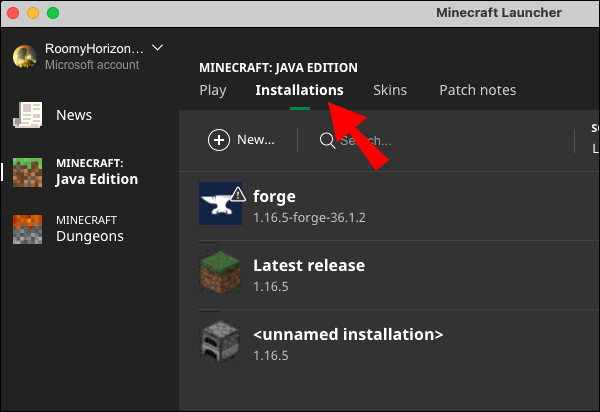Click the unnamed installation furnace icon
Viewport: 600px width, 412px height.
pos(221,342)
